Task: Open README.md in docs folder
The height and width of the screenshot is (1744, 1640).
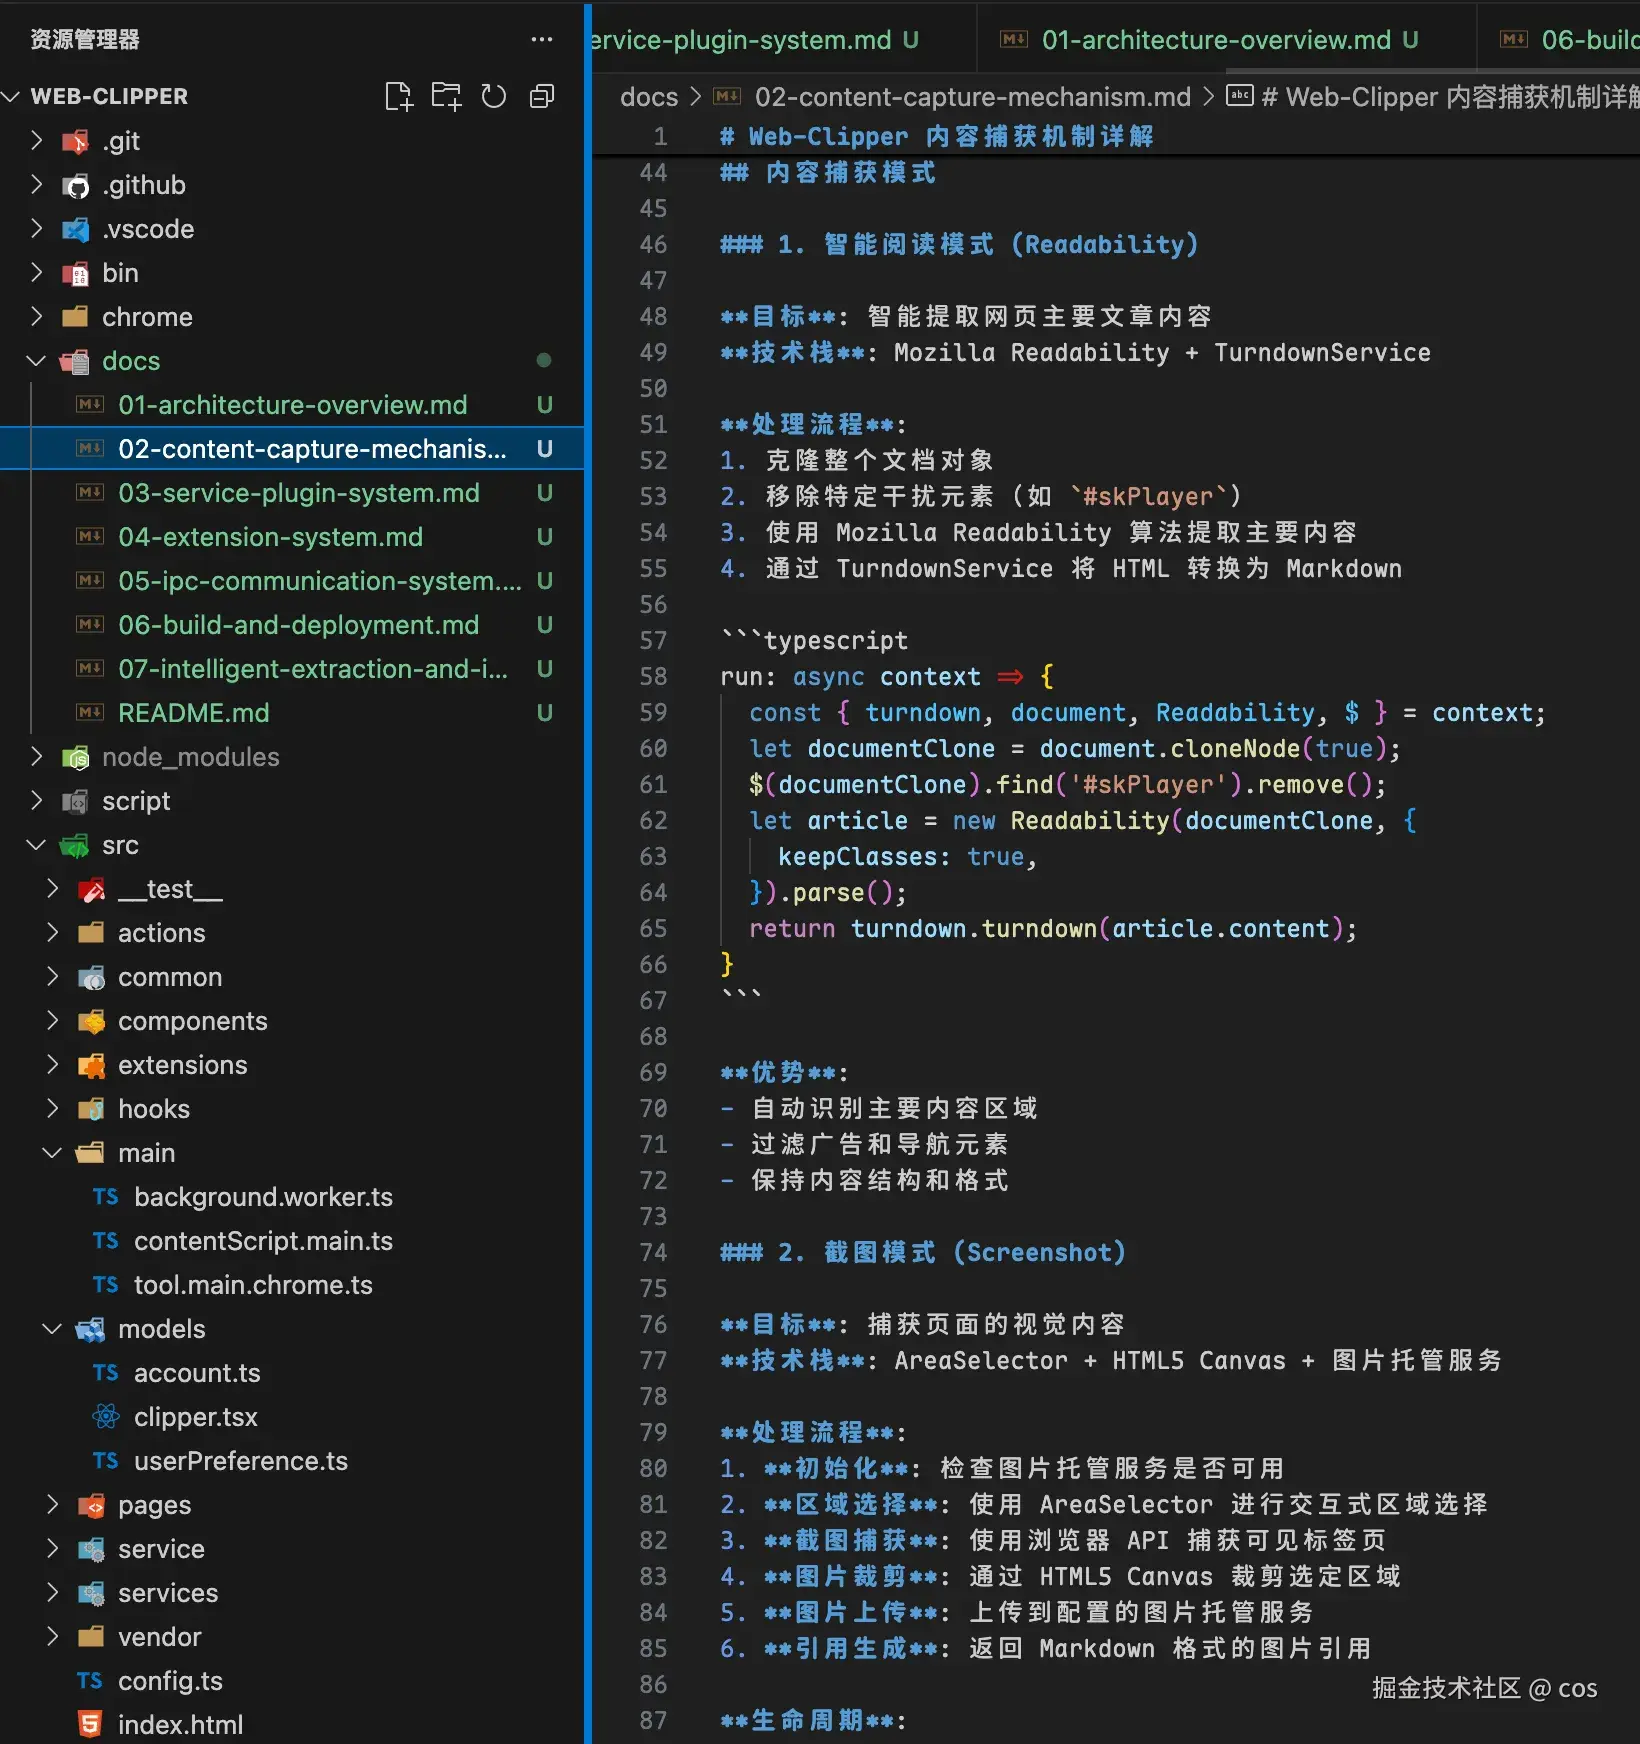Action: click(292, 713)
